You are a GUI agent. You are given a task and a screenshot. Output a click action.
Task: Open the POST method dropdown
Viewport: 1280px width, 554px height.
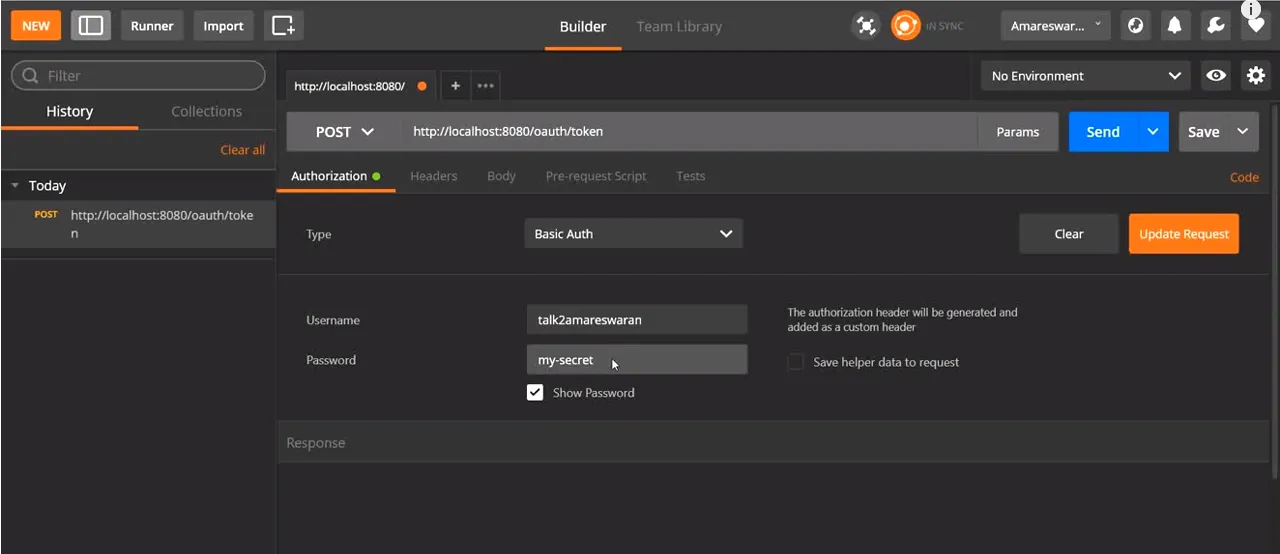coord(345,132)
